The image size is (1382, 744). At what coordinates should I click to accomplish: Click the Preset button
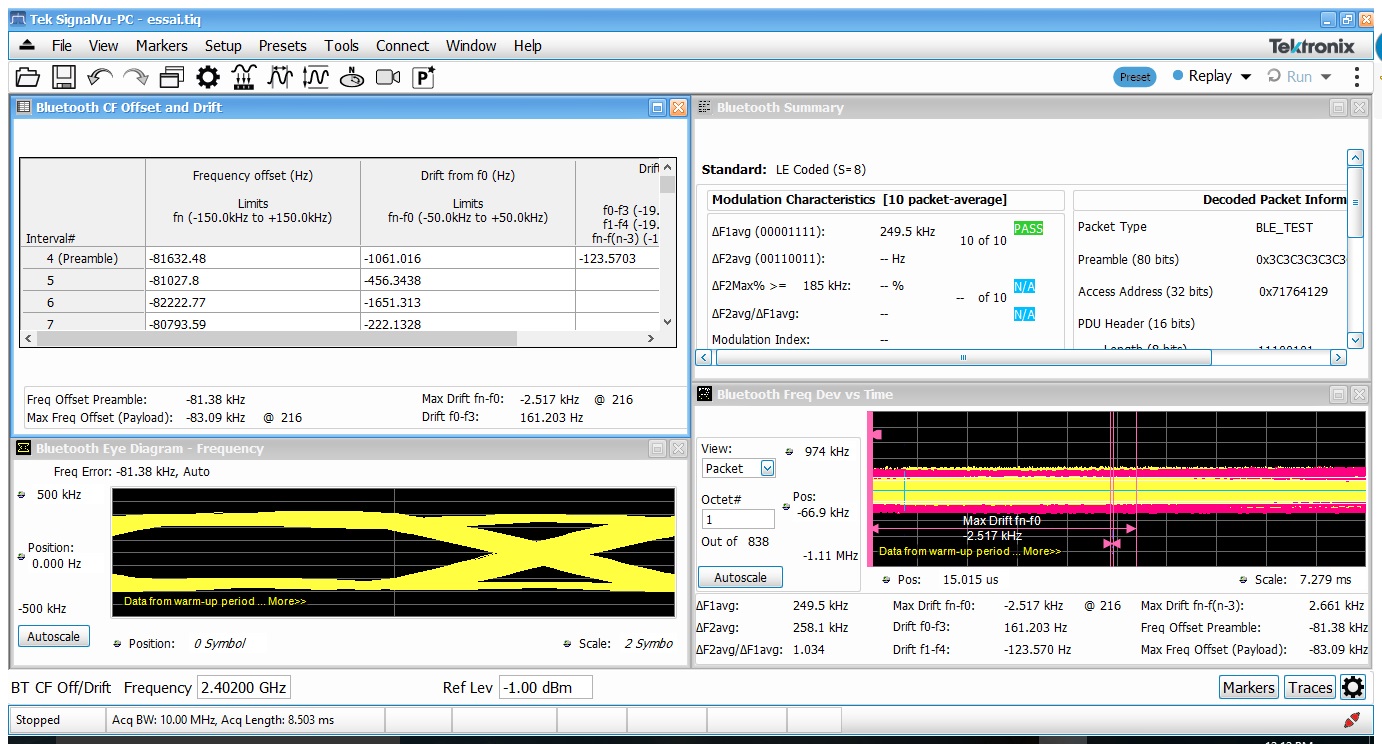tap(1135, 75)
